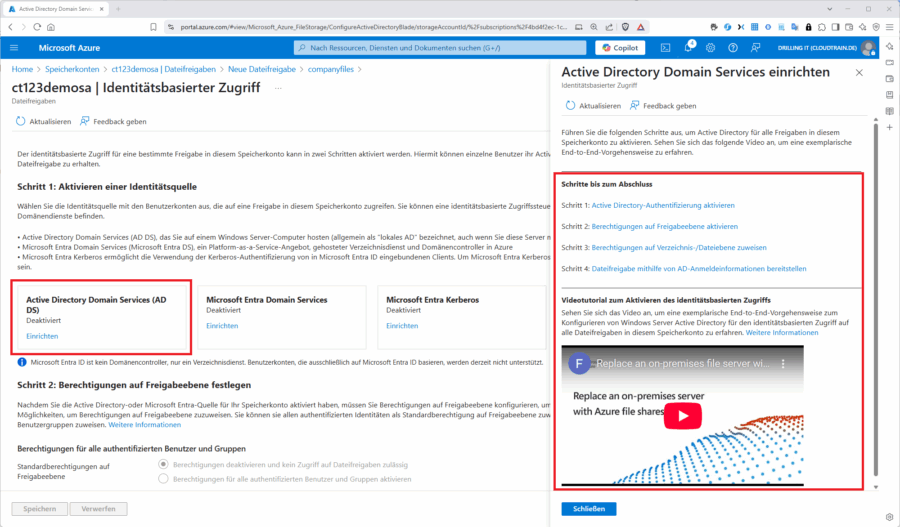Click the panel scrollbar down arrow

876,487
